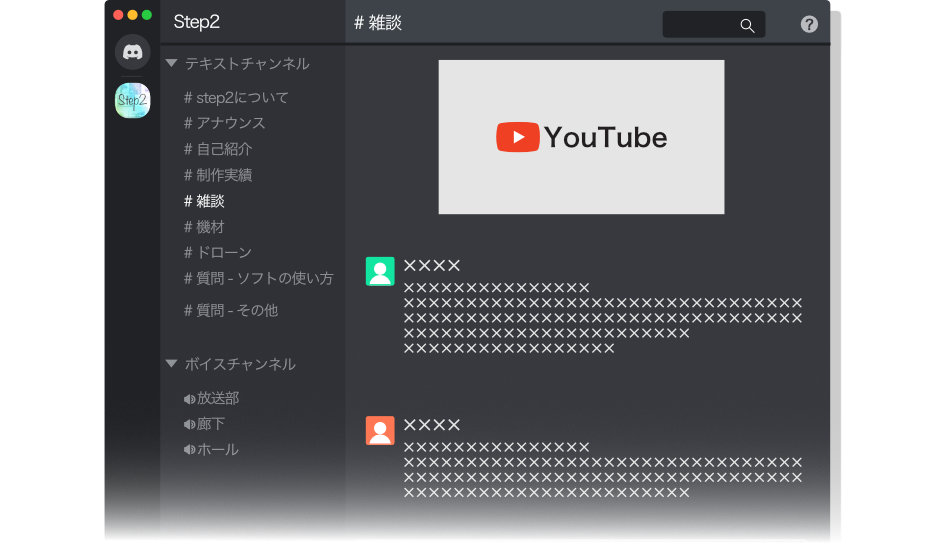This screenshot has height=550, width=935.
Task: Click speaker icon beside ホール
Action: click(x=189, y=450)
